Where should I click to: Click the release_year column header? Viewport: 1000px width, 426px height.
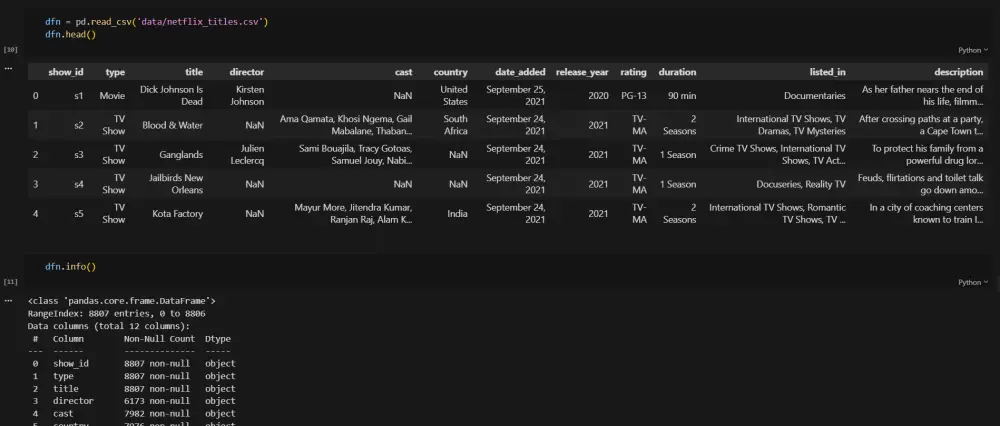[x=582, y=72]
